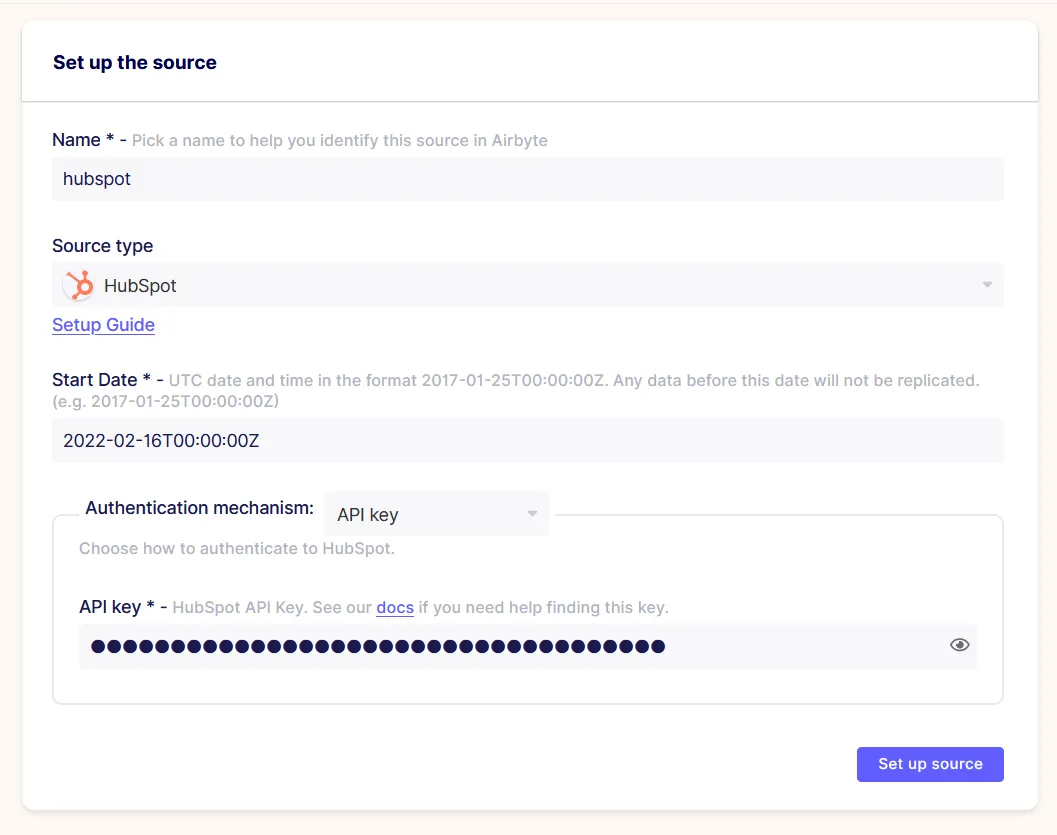This screenshot has height=835, width=1057.
Task: Click the API key field label
Action: (110, 607)
